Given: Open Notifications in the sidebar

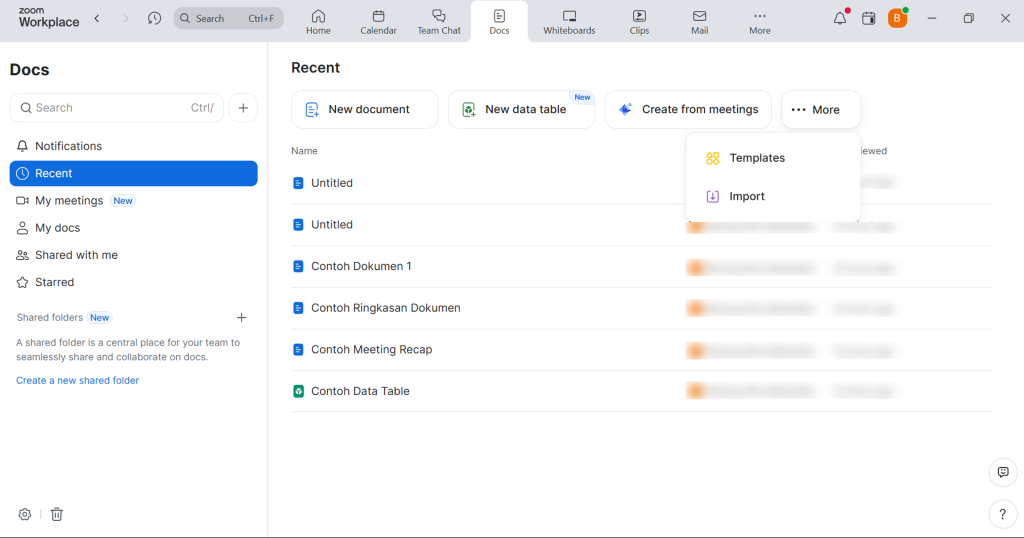Looking at the screenshot, I should click(x=133, y=146).
